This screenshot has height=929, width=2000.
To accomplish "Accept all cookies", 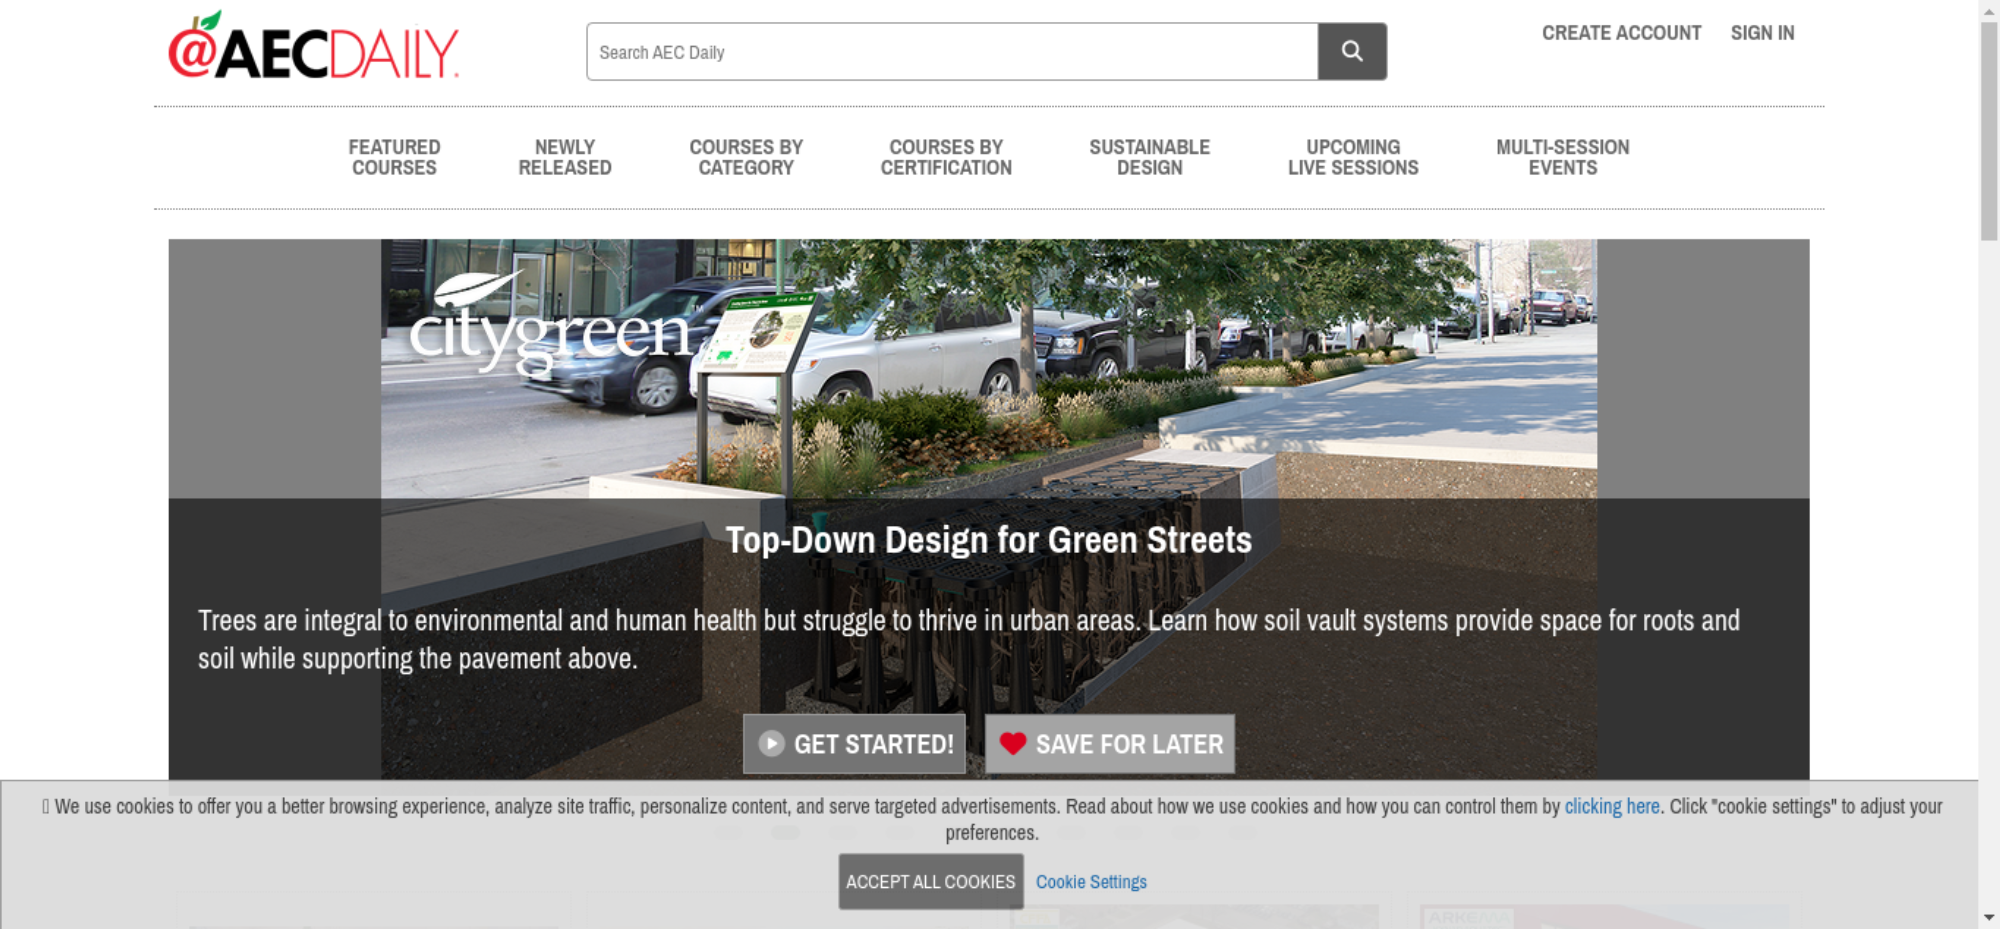I will pyautogui.click(x=930, y=882).
